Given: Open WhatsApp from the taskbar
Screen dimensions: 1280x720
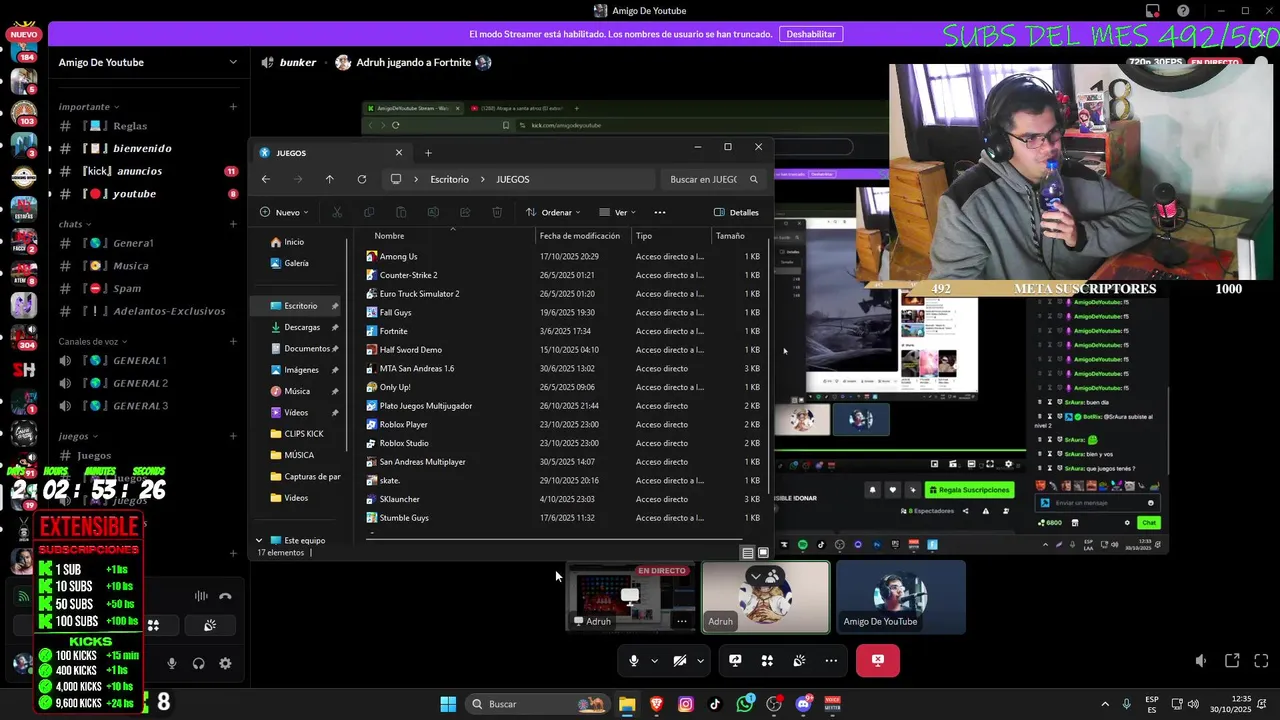Looking at the screenshot, I should pyautogui.click(x=745, y=704).
